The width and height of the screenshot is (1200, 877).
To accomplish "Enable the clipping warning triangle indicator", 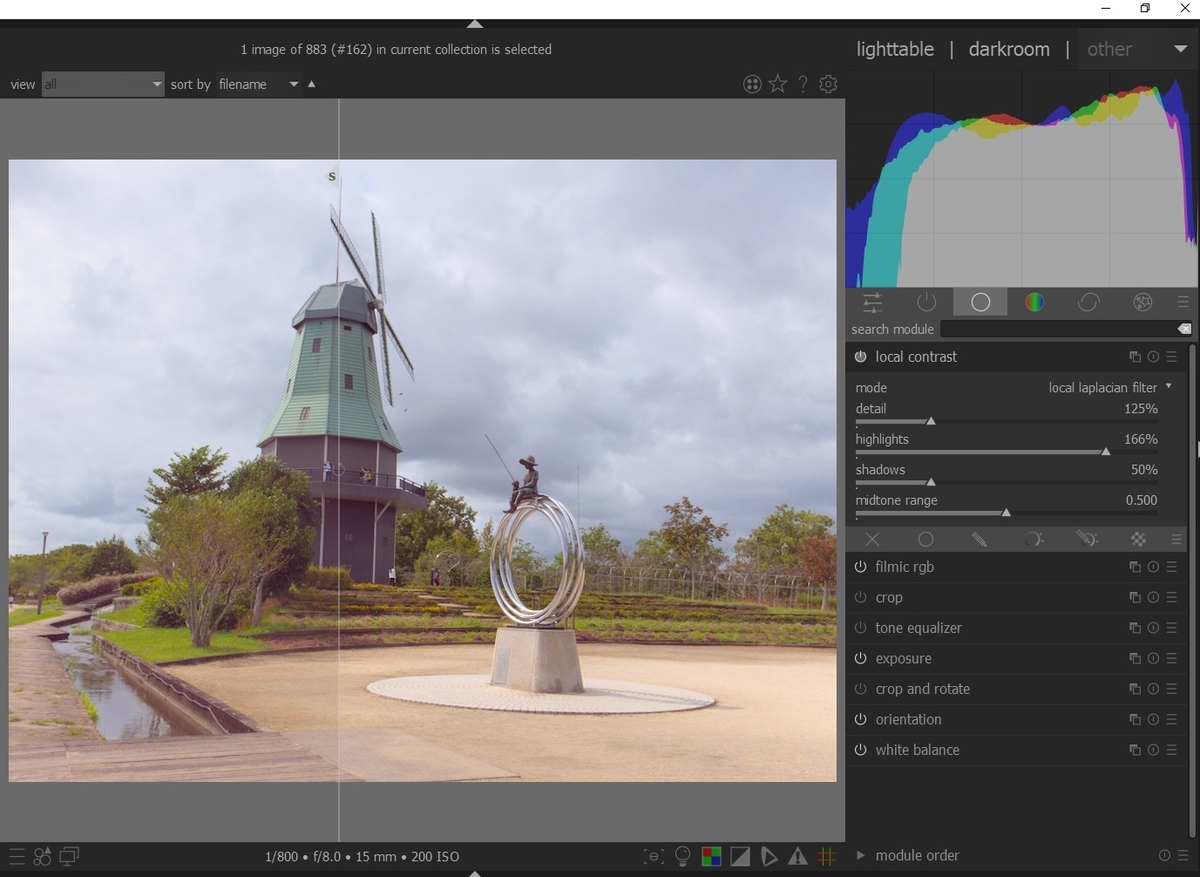I will (x=798, y=856).
